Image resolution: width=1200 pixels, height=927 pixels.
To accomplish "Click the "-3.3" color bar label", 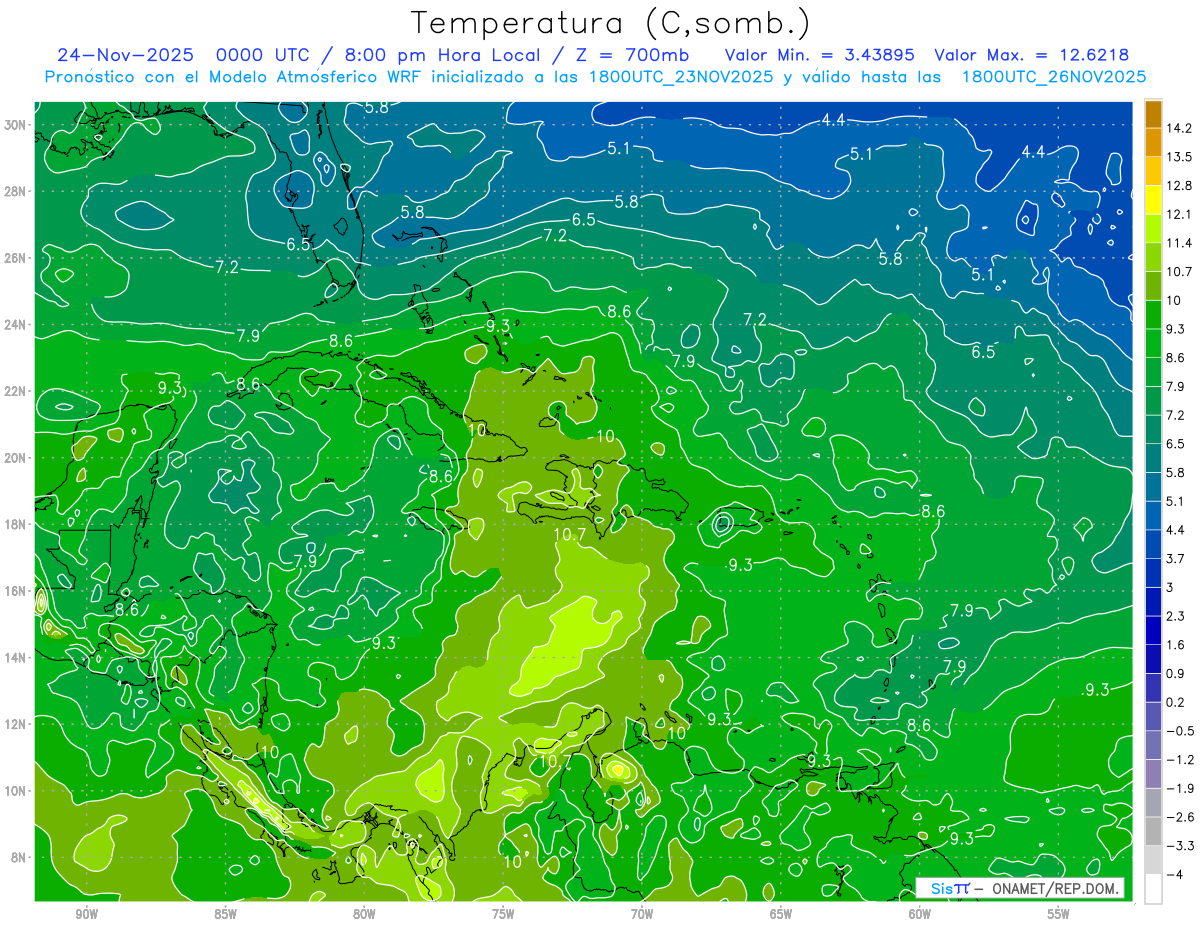I will tap(1180, 846).
